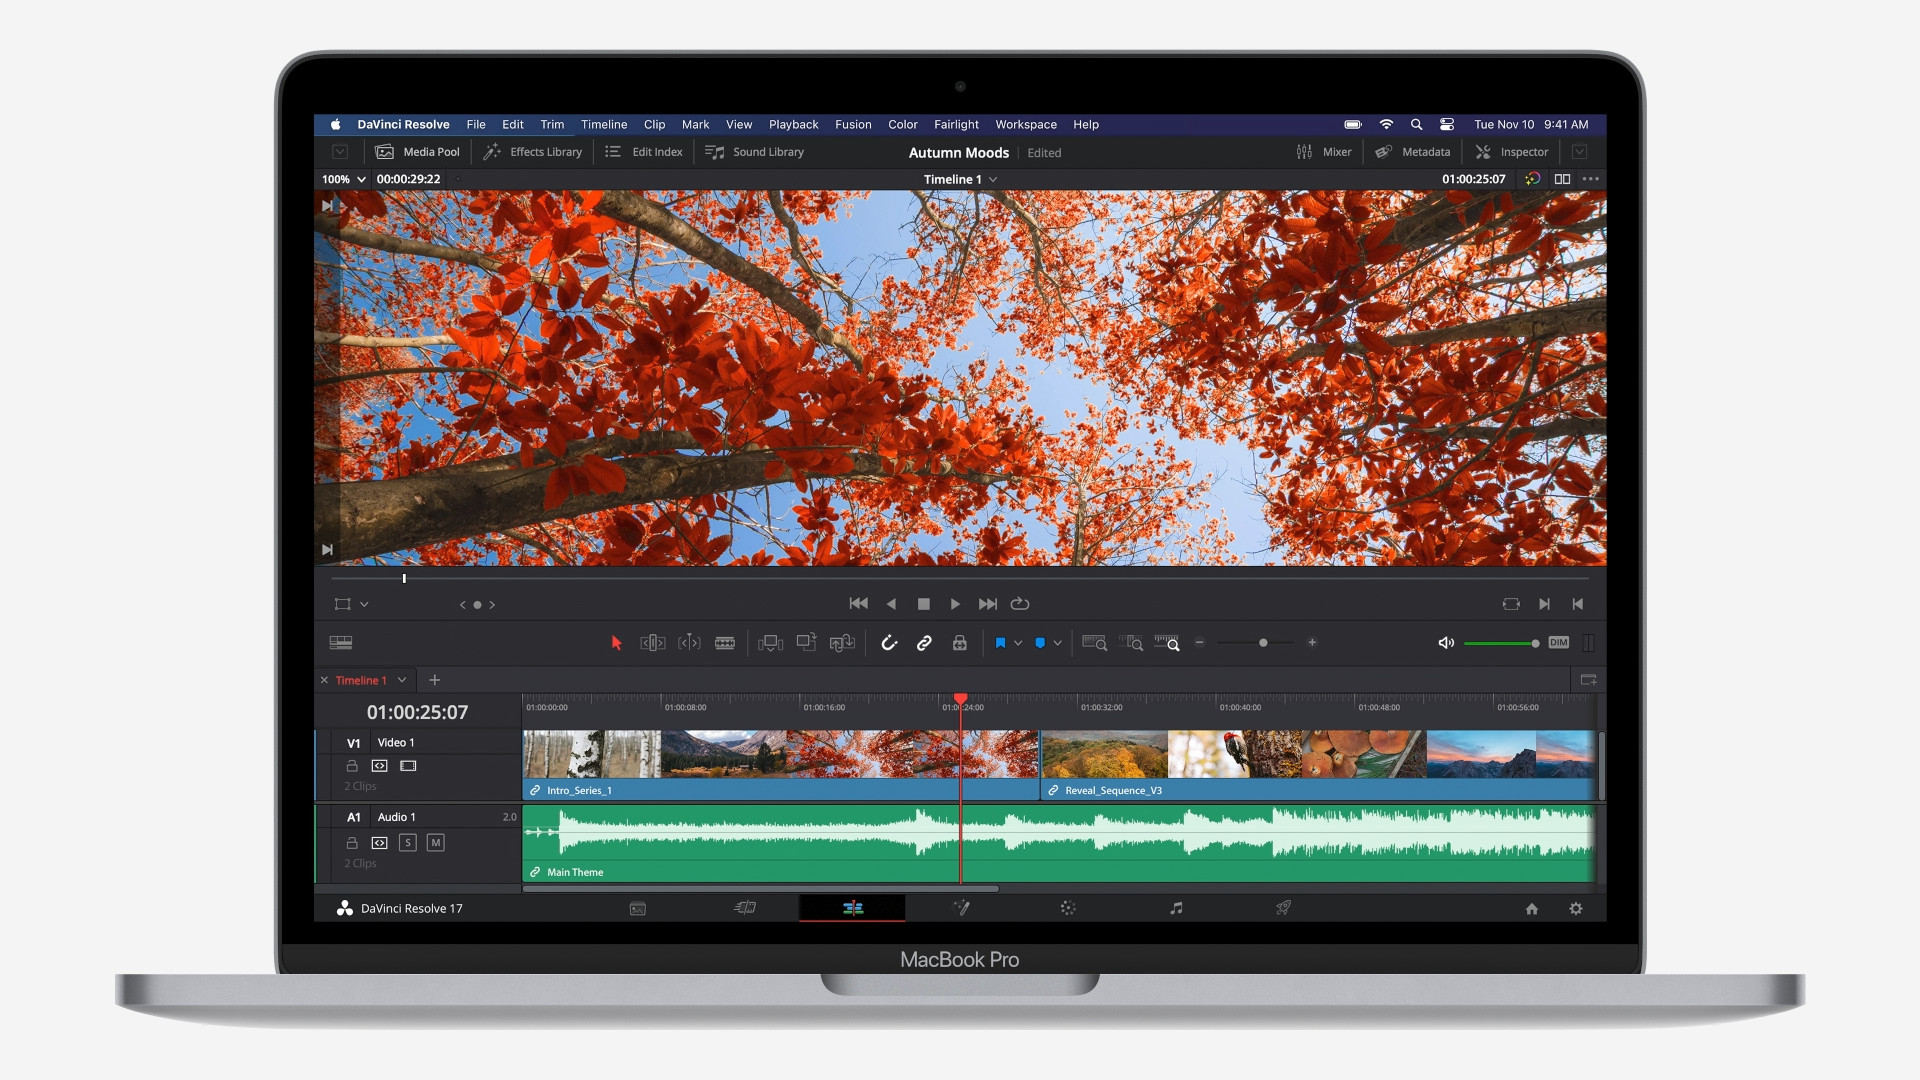Screen dimensions: 1920x1080
Task: Click the Edit Index button
Action: 644,152
